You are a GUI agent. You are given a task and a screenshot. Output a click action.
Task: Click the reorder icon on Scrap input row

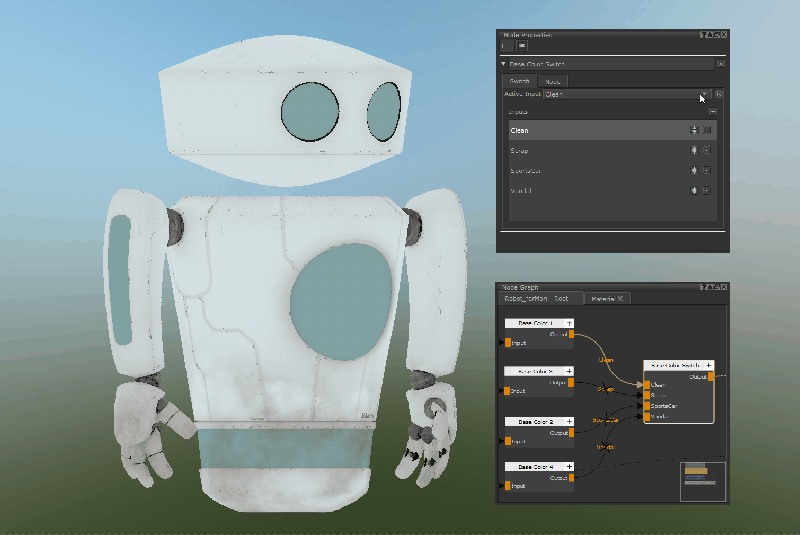pyautogui.click(x=694, y=150)
